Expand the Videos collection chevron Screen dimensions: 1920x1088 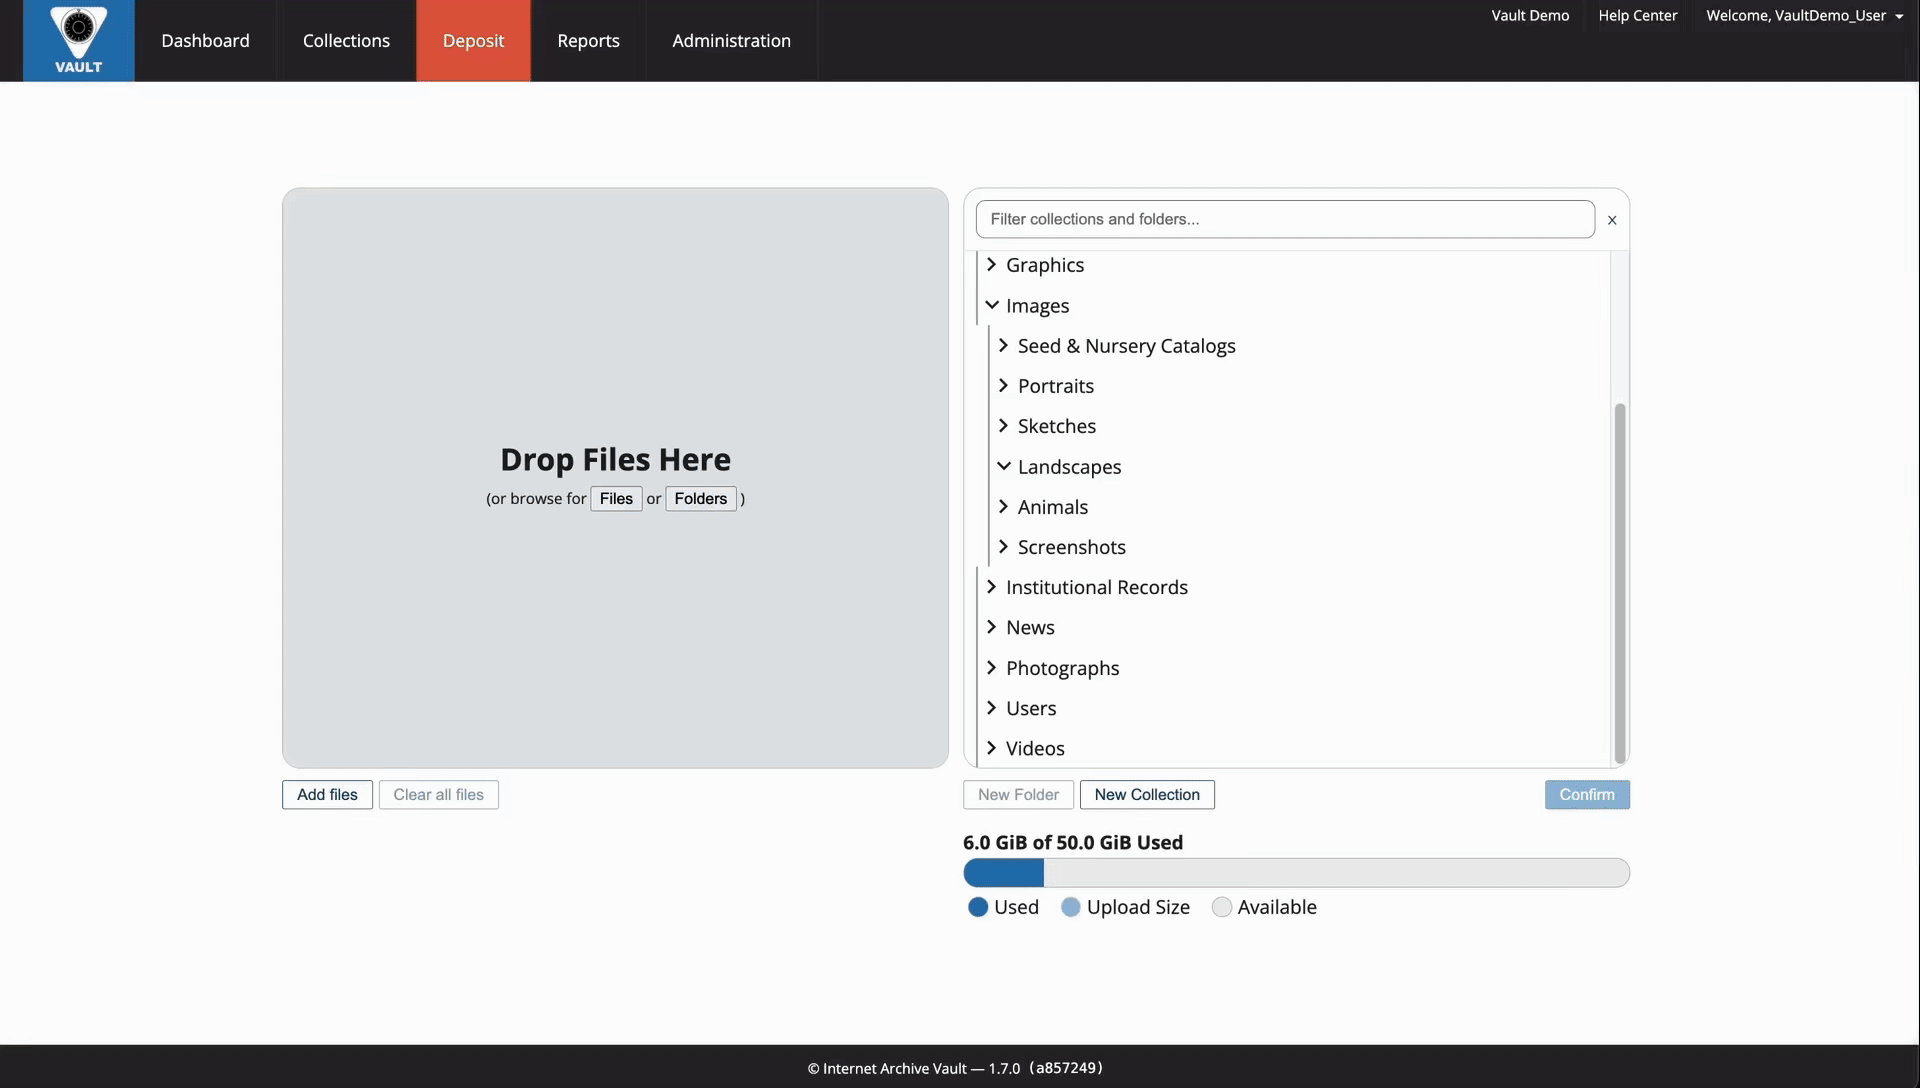(x=991, y=747)
